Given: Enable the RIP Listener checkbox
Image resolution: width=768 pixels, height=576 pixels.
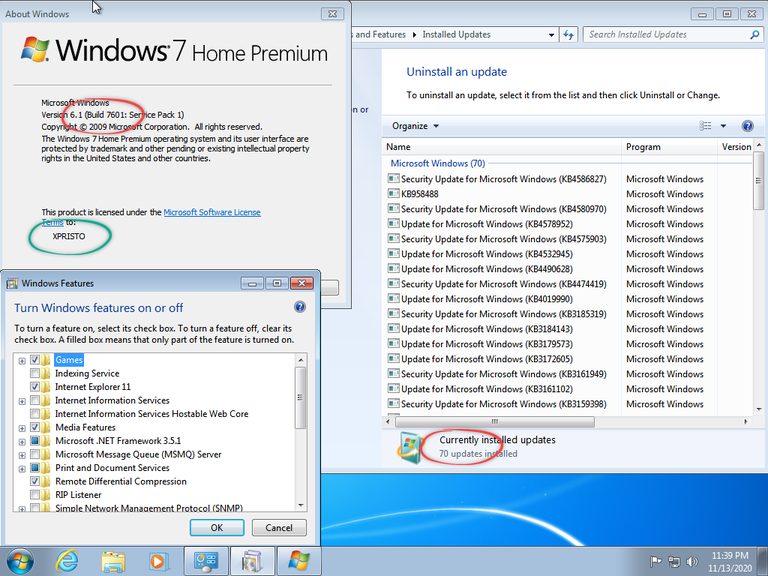Looking at the screenshot, I should [35, 495].
